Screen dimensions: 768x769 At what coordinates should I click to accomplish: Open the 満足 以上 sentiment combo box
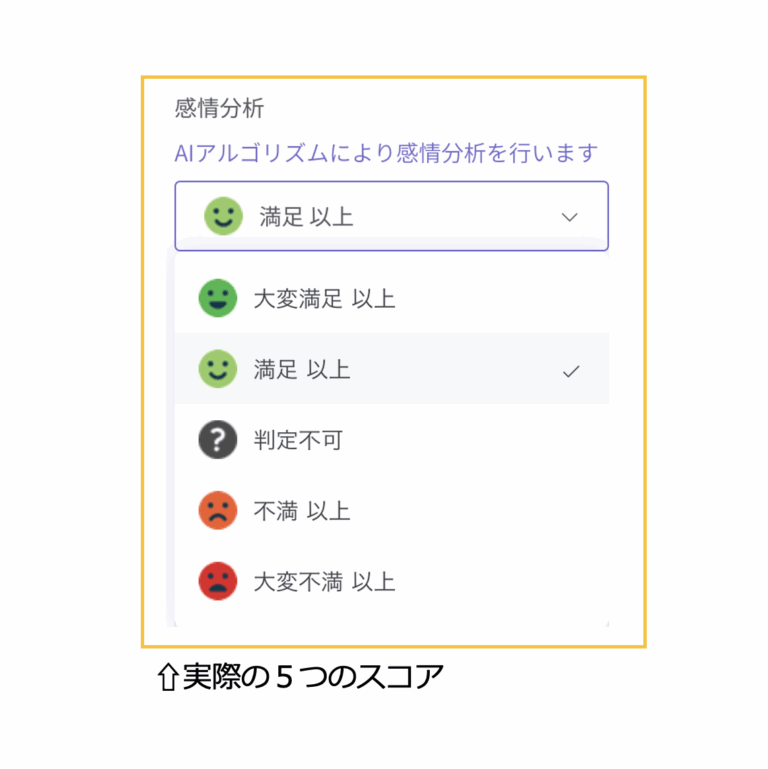(391, 216)
